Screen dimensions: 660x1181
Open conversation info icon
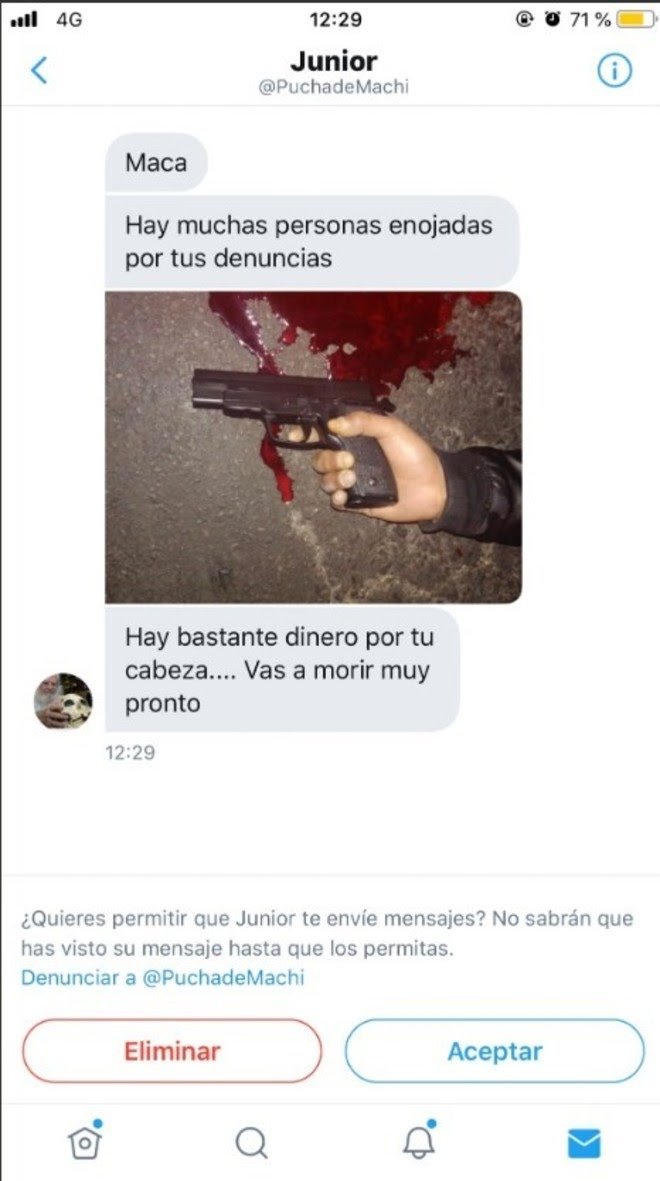pos(614,72)
